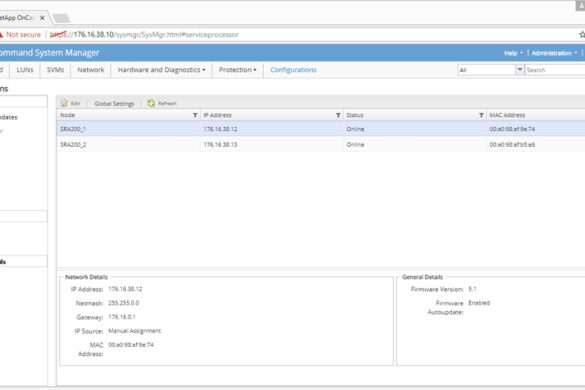Open the SVMs tab
Screen dimensions: 585x390
[x=55, y=70]
